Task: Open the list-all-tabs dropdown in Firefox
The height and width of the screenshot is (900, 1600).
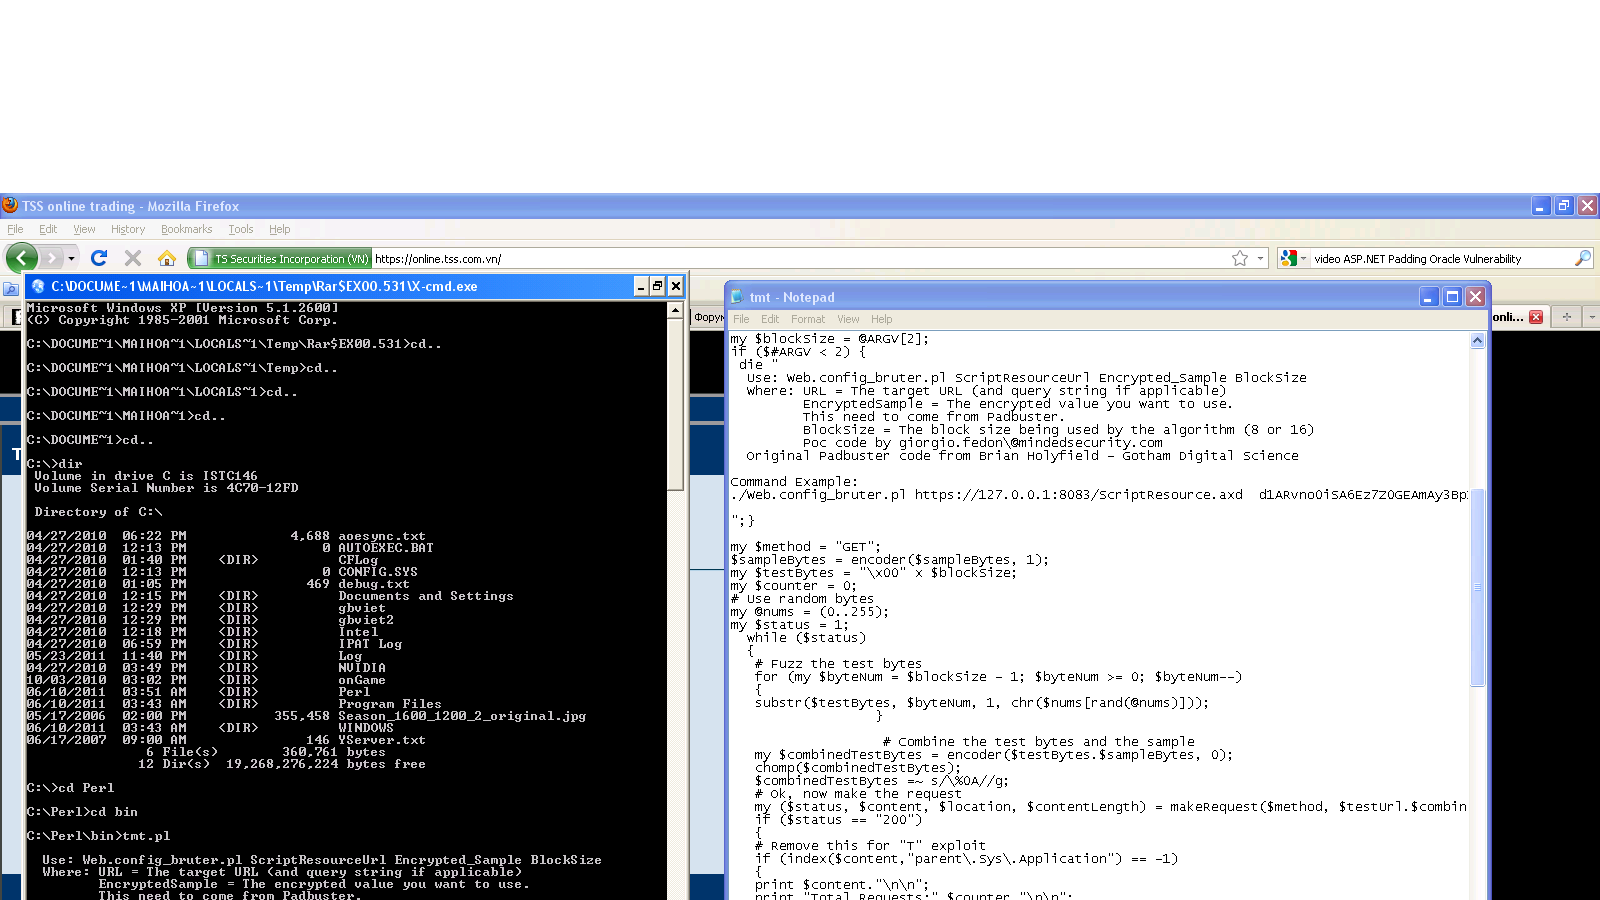Action: 1592,317
